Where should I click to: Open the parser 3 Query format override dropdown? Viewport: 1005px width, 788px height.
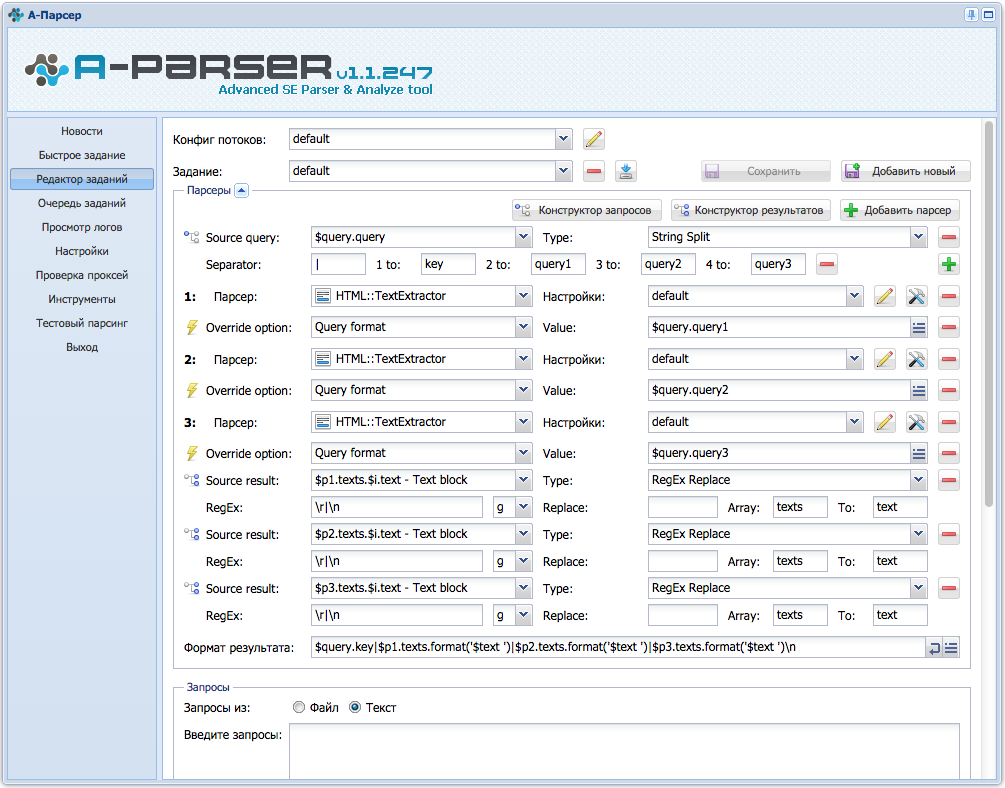tap(524, 453)
